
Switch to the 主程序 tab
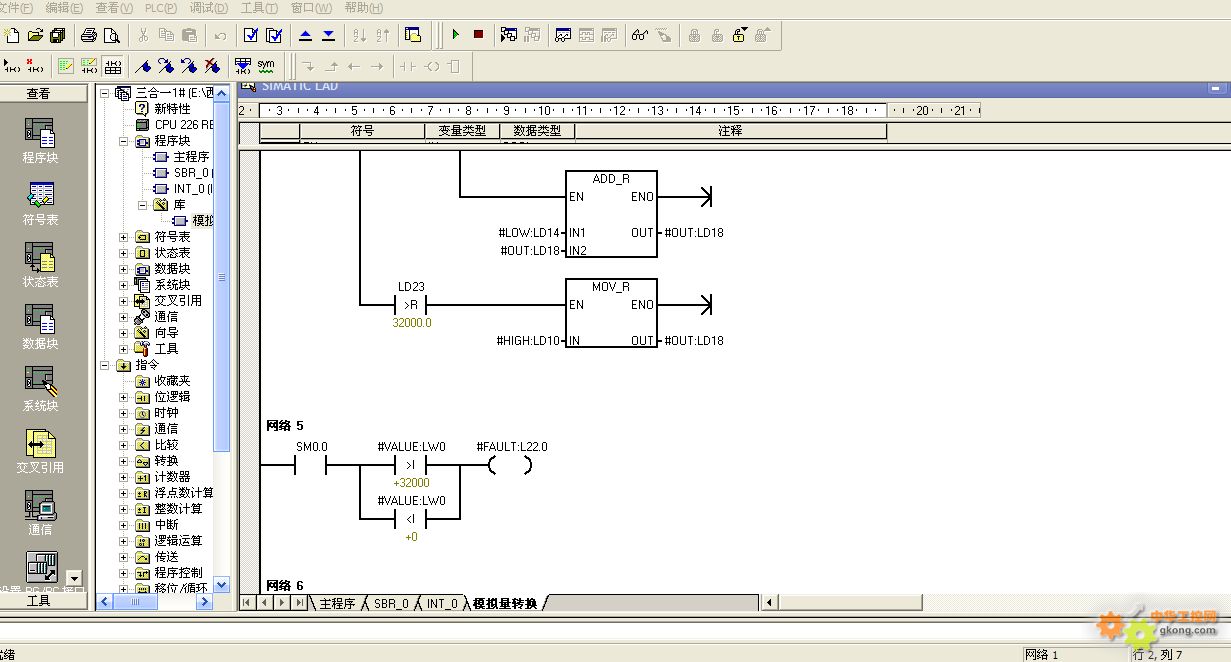[337, 603]
